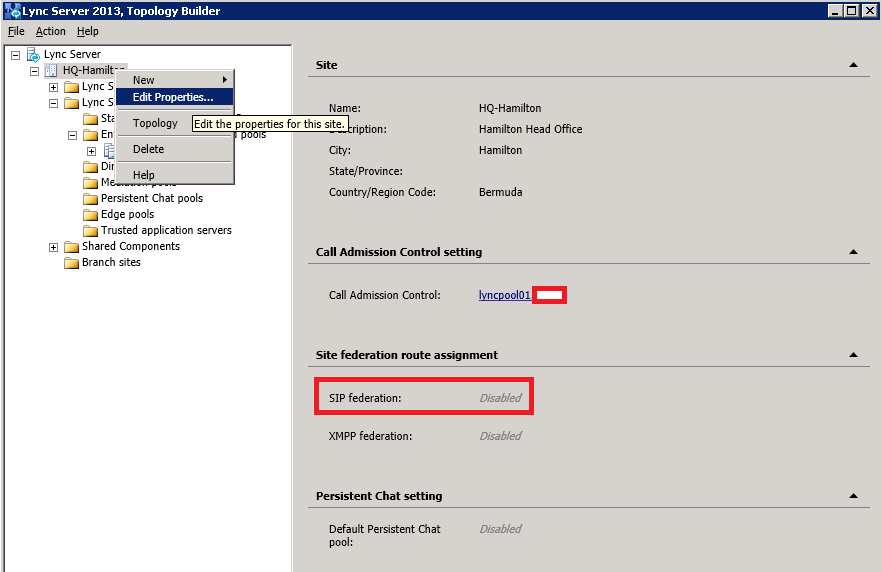Open the Action menu in menu bar
The image size is (882, 572).
coord(51,31)
